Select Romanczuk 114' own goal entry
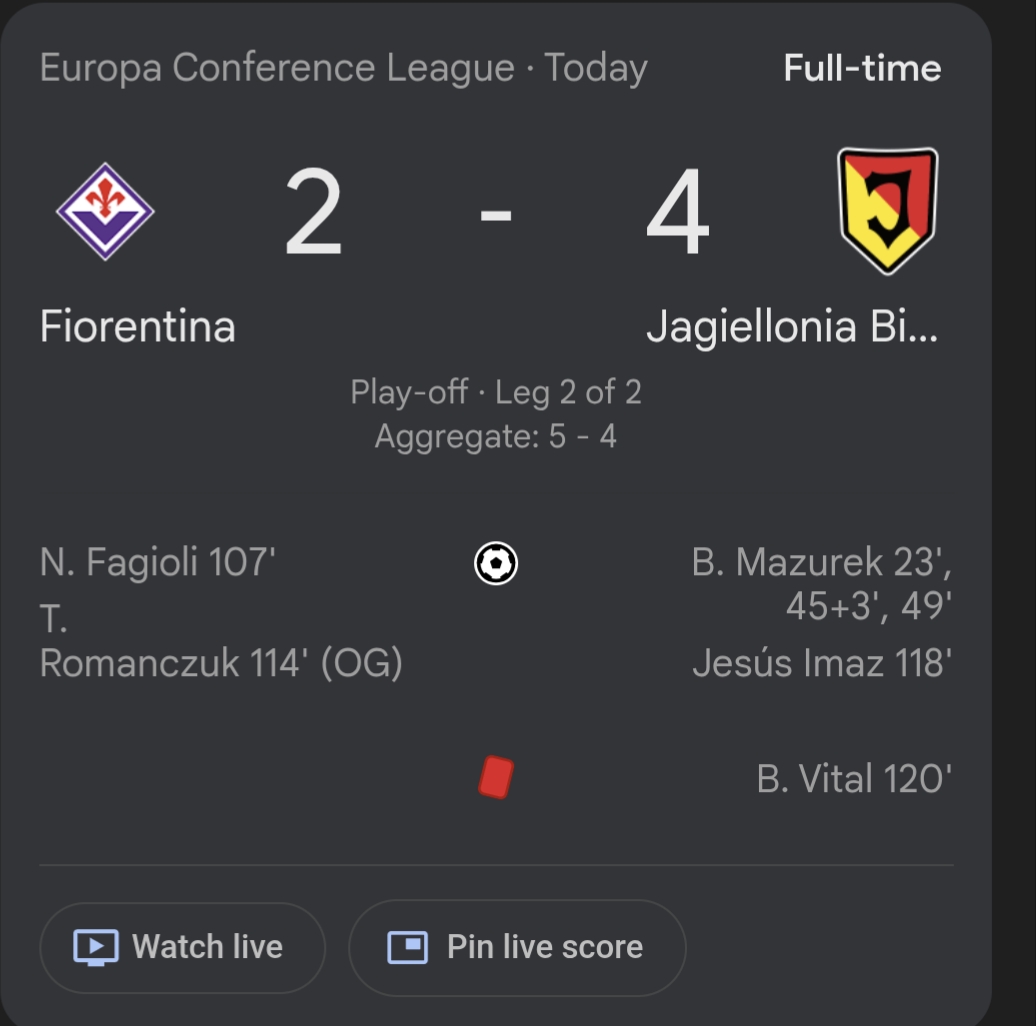The image size is (1036, 1026). coord(221,663)
